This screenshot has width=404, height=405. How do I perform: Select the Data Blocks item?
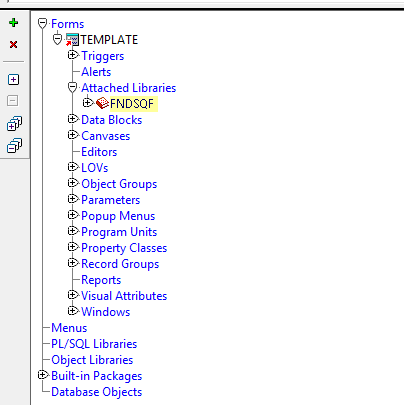click(x=112, y=120)
